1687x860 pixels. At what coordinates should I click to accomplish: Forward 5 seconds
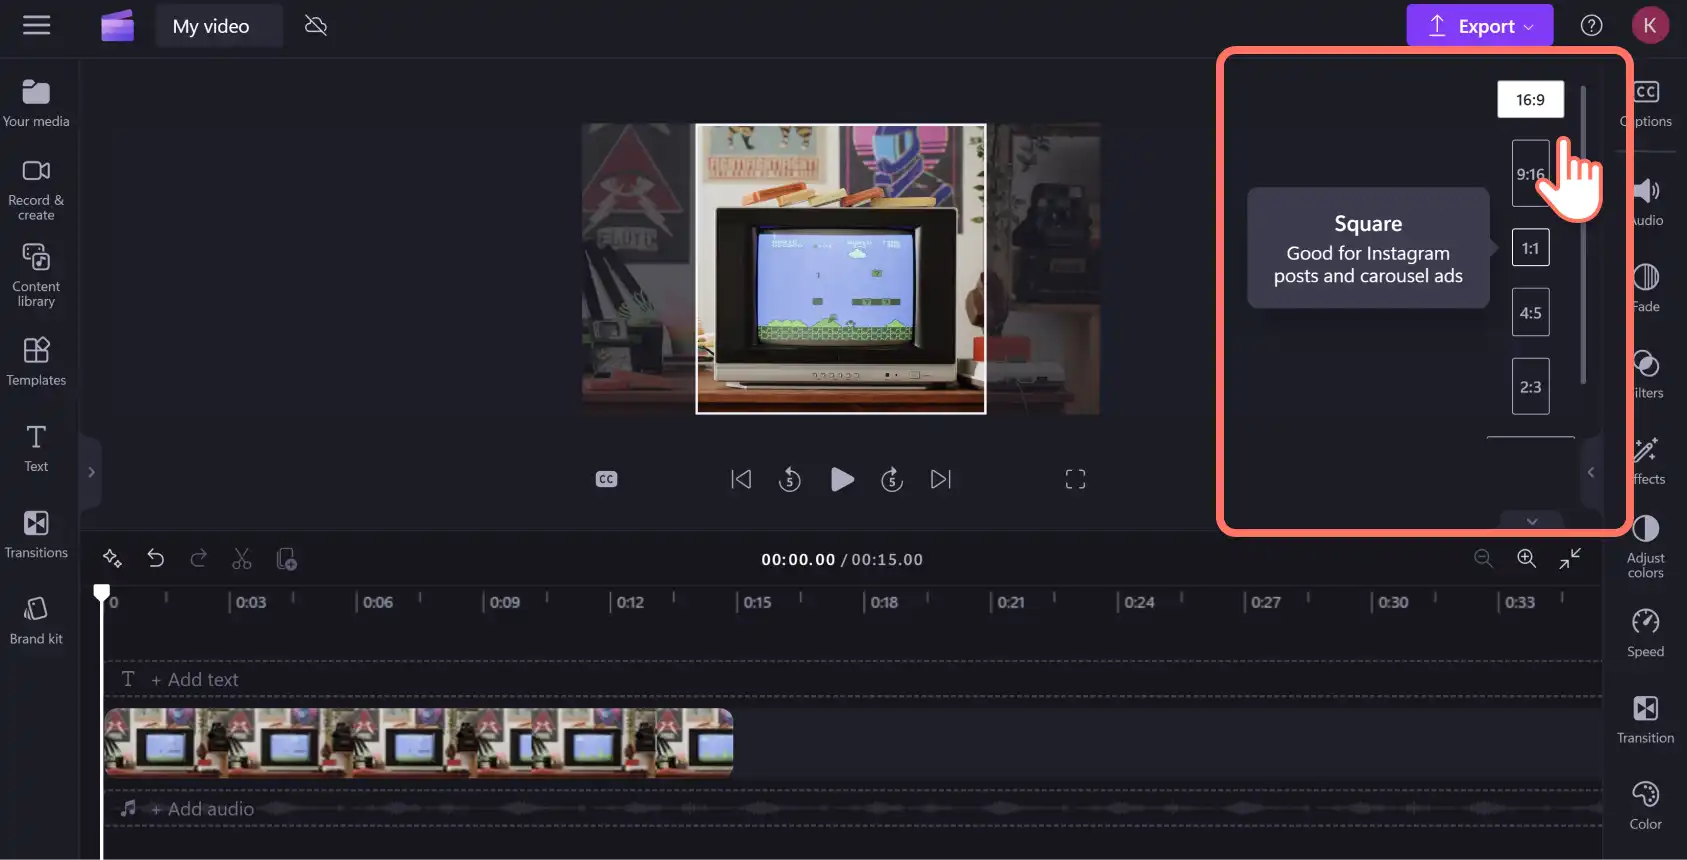click(x=892, y=480)
